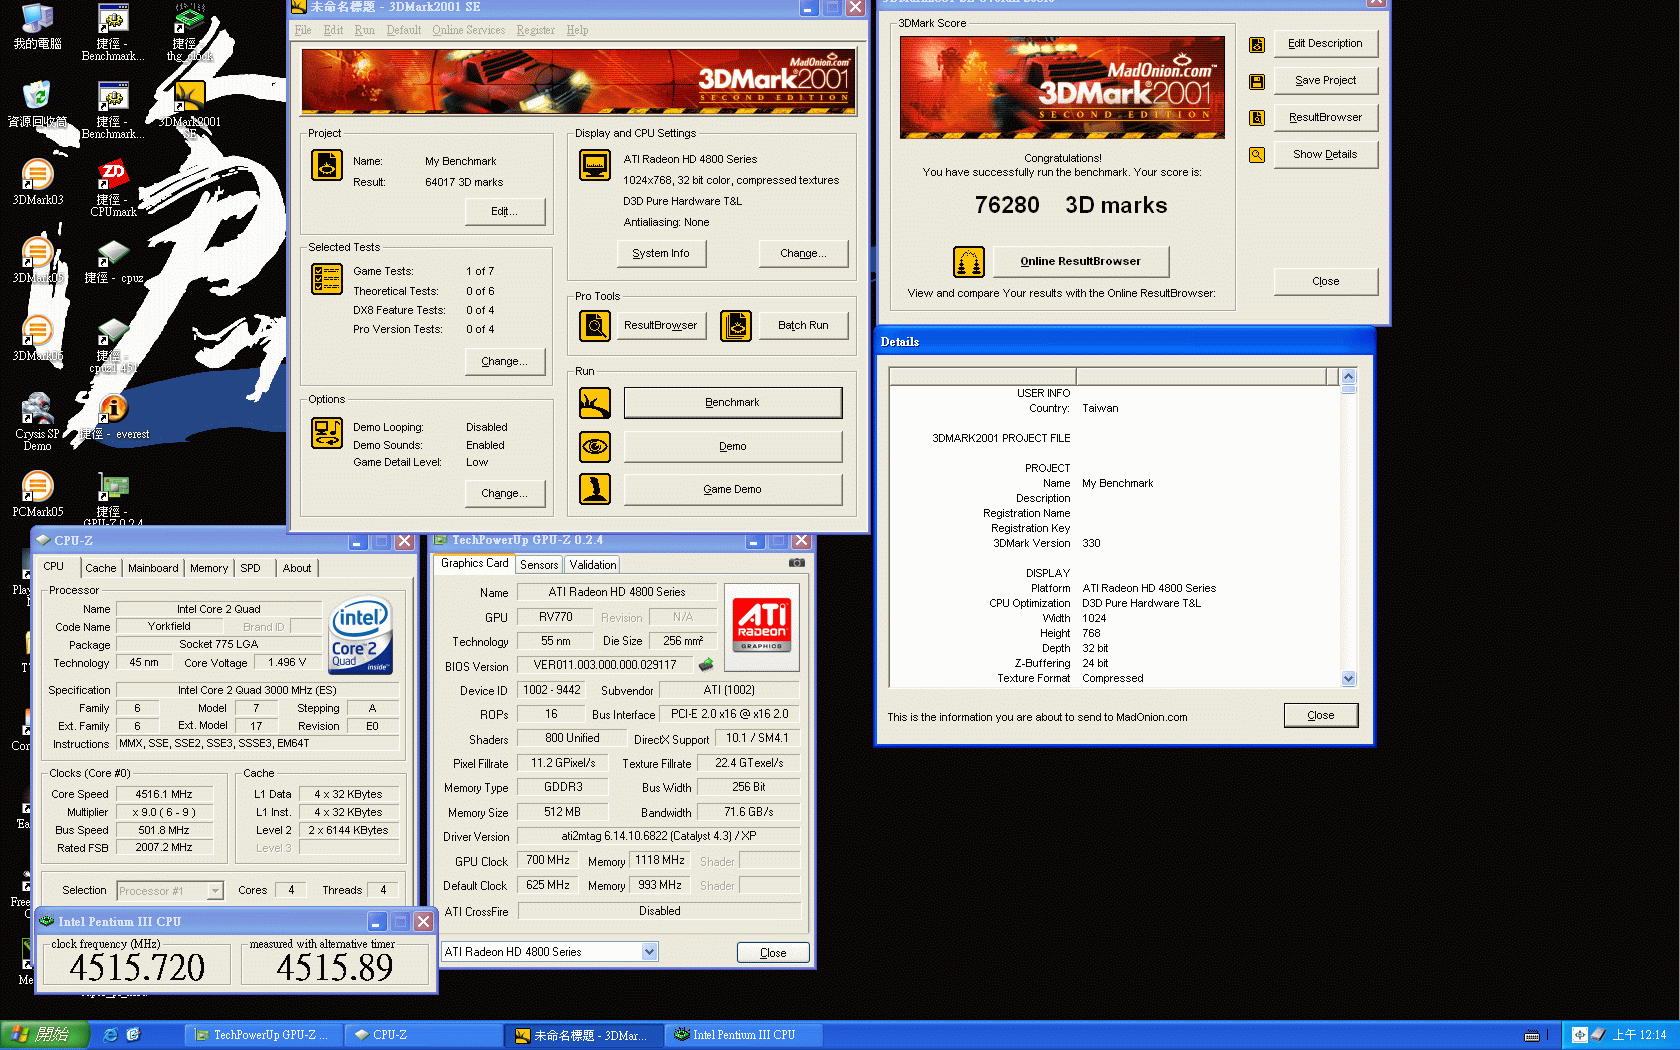Click the Show Details magnifier icon
Screen dimensions: 1680x1050
tap(1257, 155)
